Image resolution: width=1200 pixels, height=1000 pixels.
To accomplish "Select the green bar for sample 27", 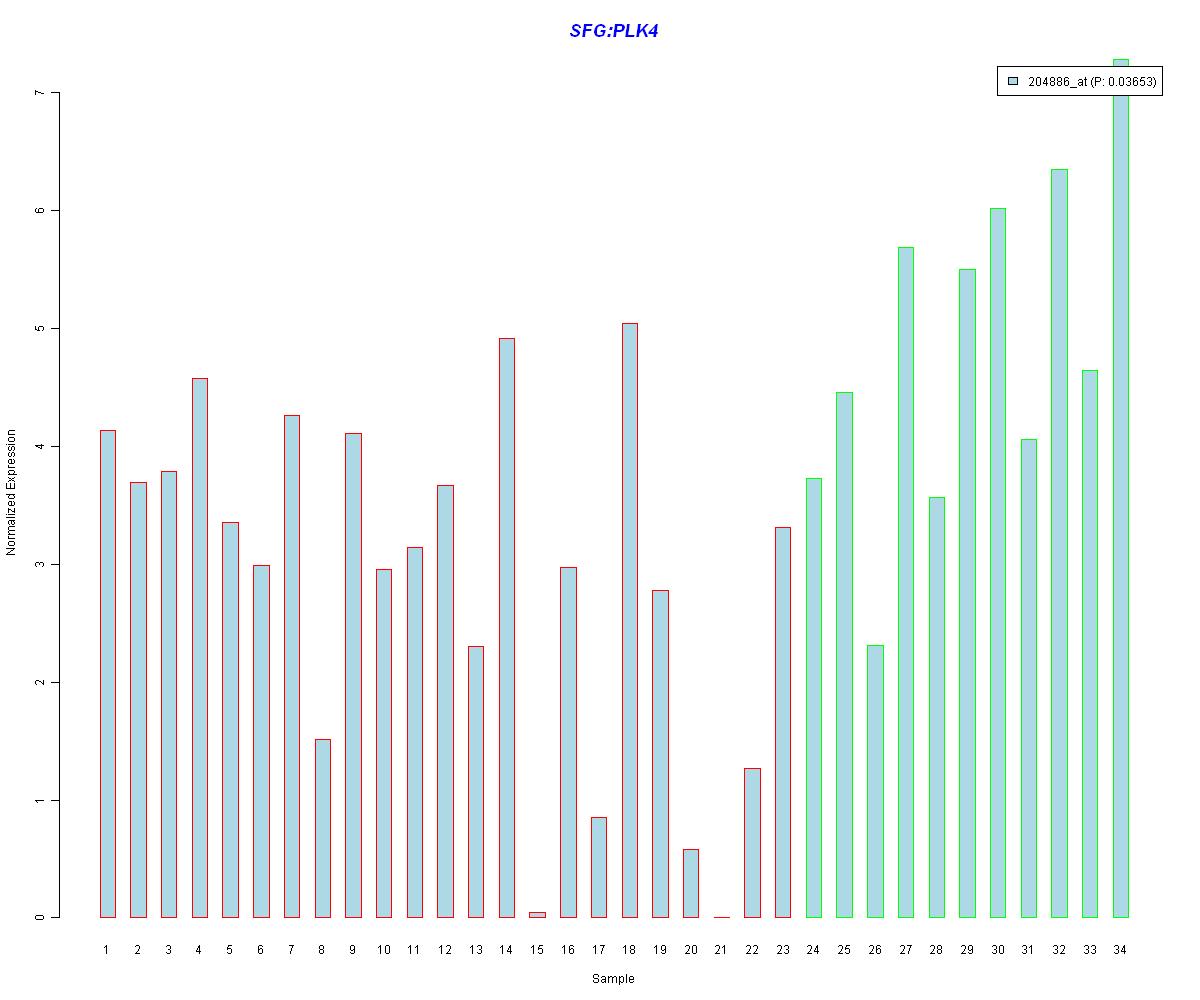I will tap(905, 582).
